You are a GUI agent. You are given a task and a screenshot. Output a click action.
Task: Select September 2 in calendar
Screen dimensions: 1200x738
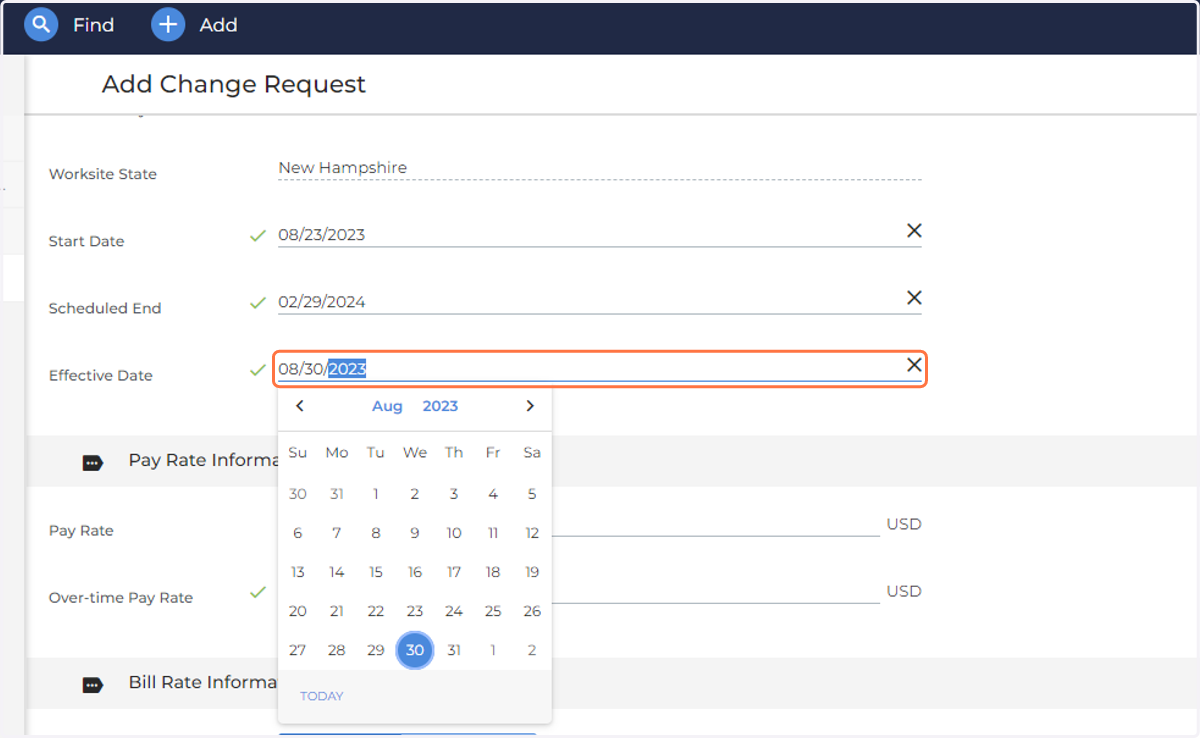pos(532,650)
